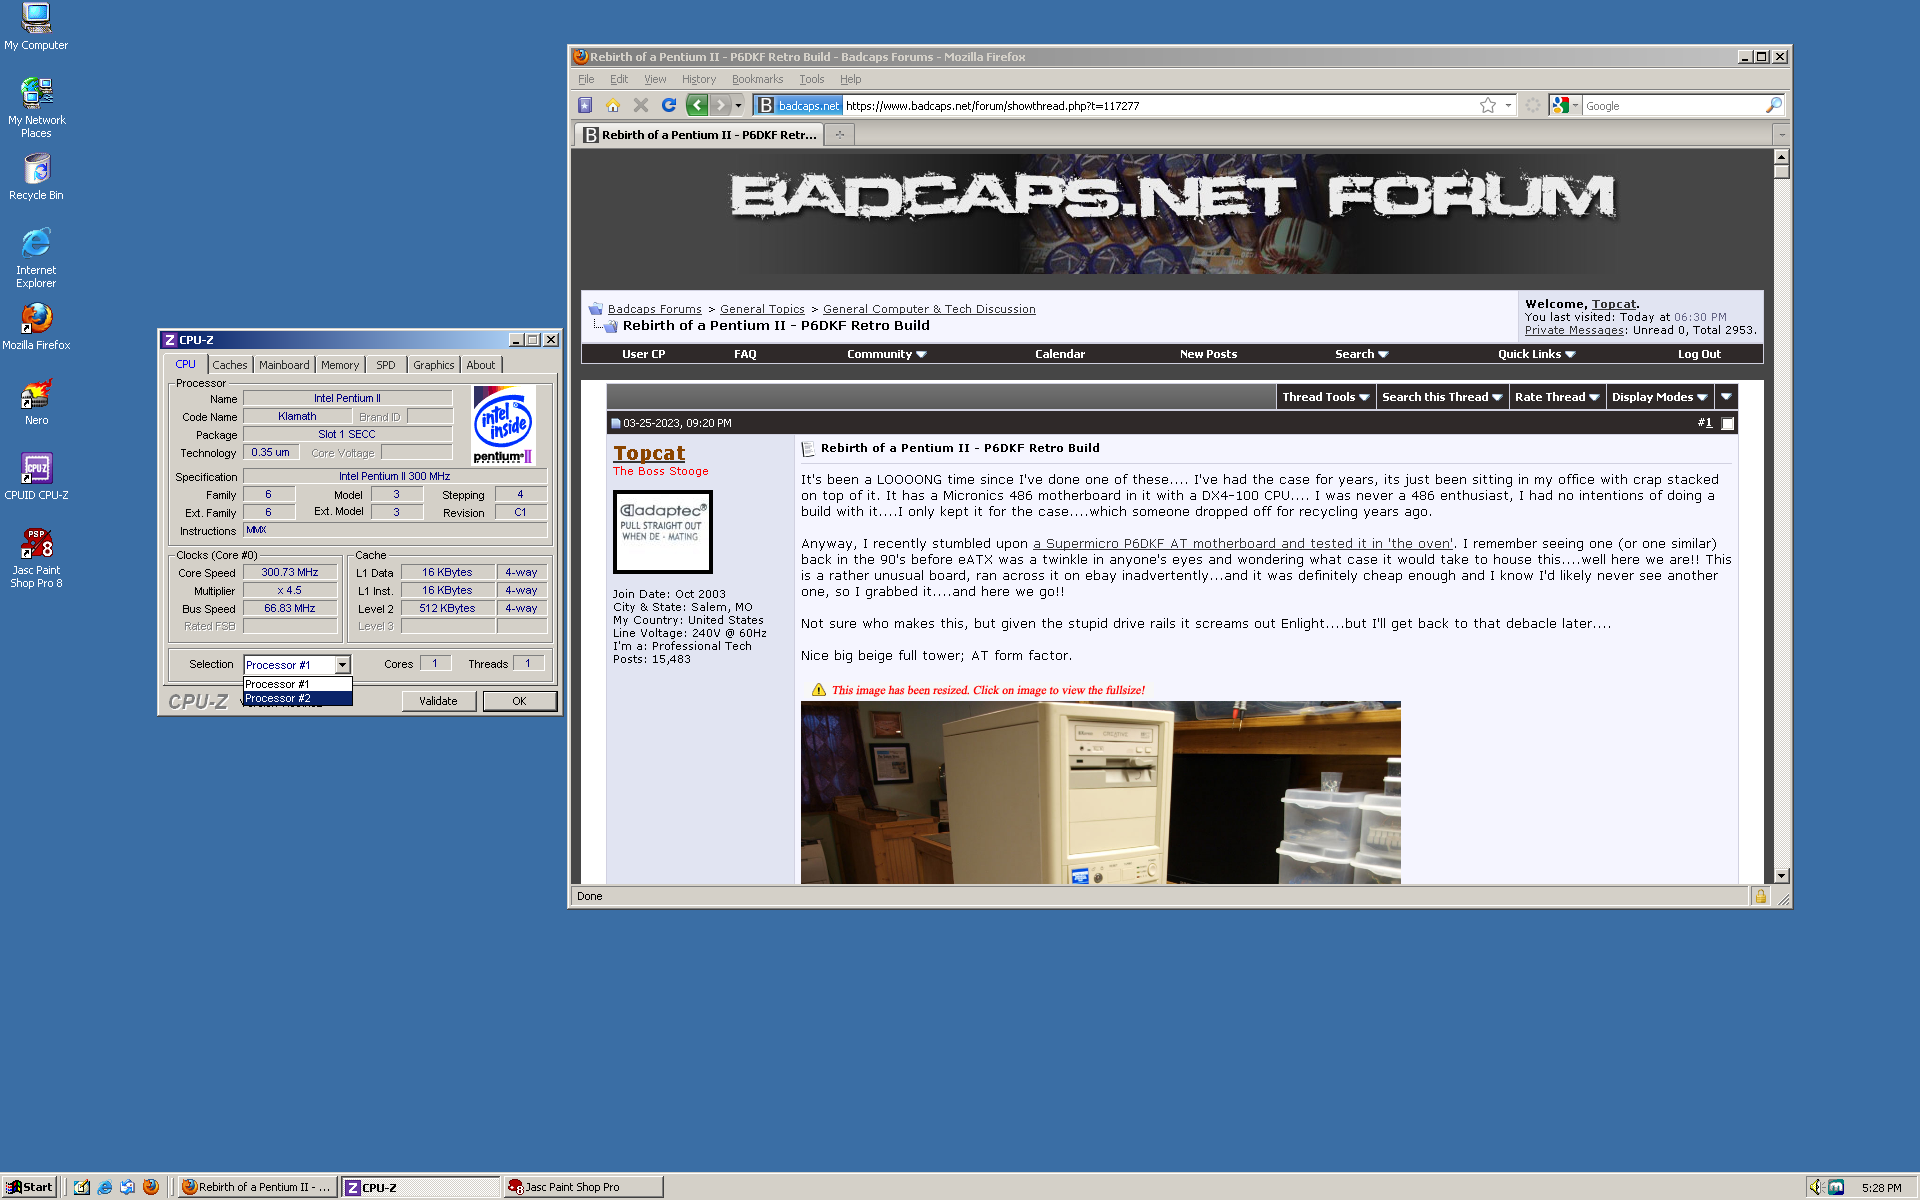This screenshot has width=1920, height=1200.
Task: Open the SPD tab
Action: click(x=385, y=365)
